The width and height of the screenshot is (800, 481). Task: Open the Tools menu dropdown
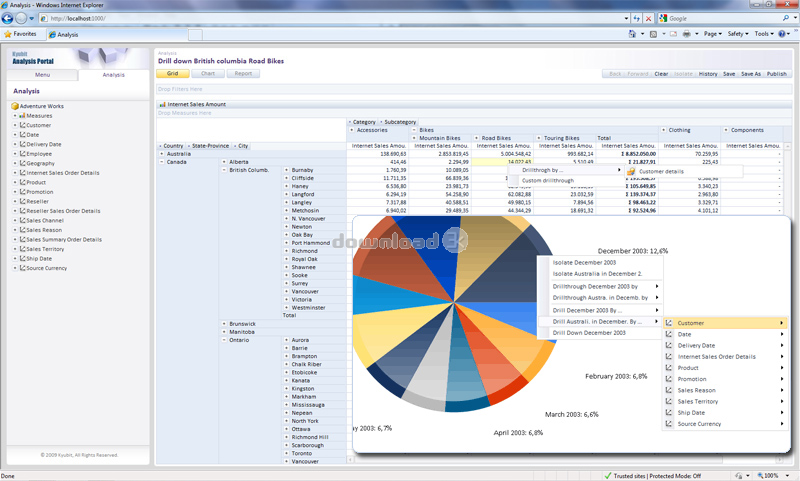pos(764,34)
